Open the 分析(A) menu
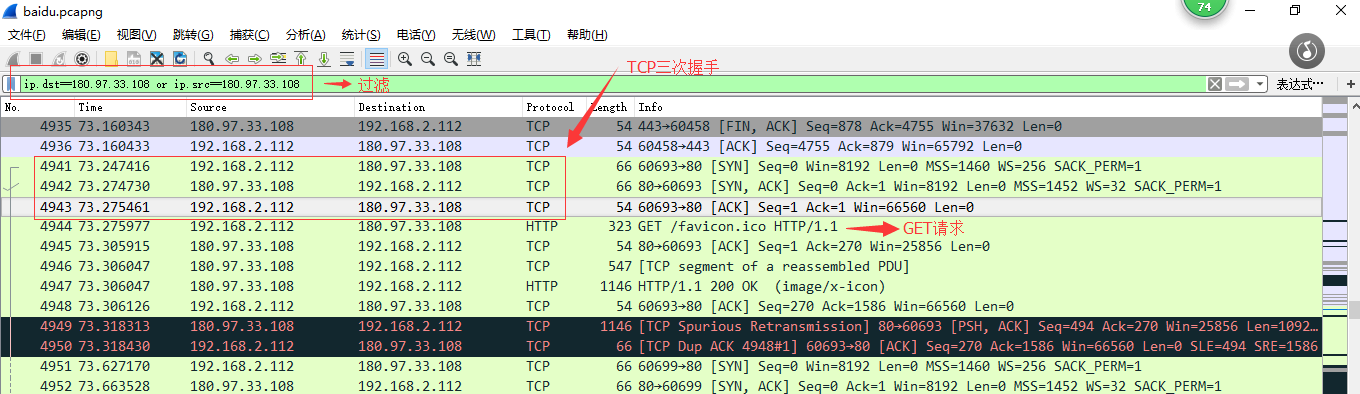This screenshot has width=1360, height=394. click(305, 35)
